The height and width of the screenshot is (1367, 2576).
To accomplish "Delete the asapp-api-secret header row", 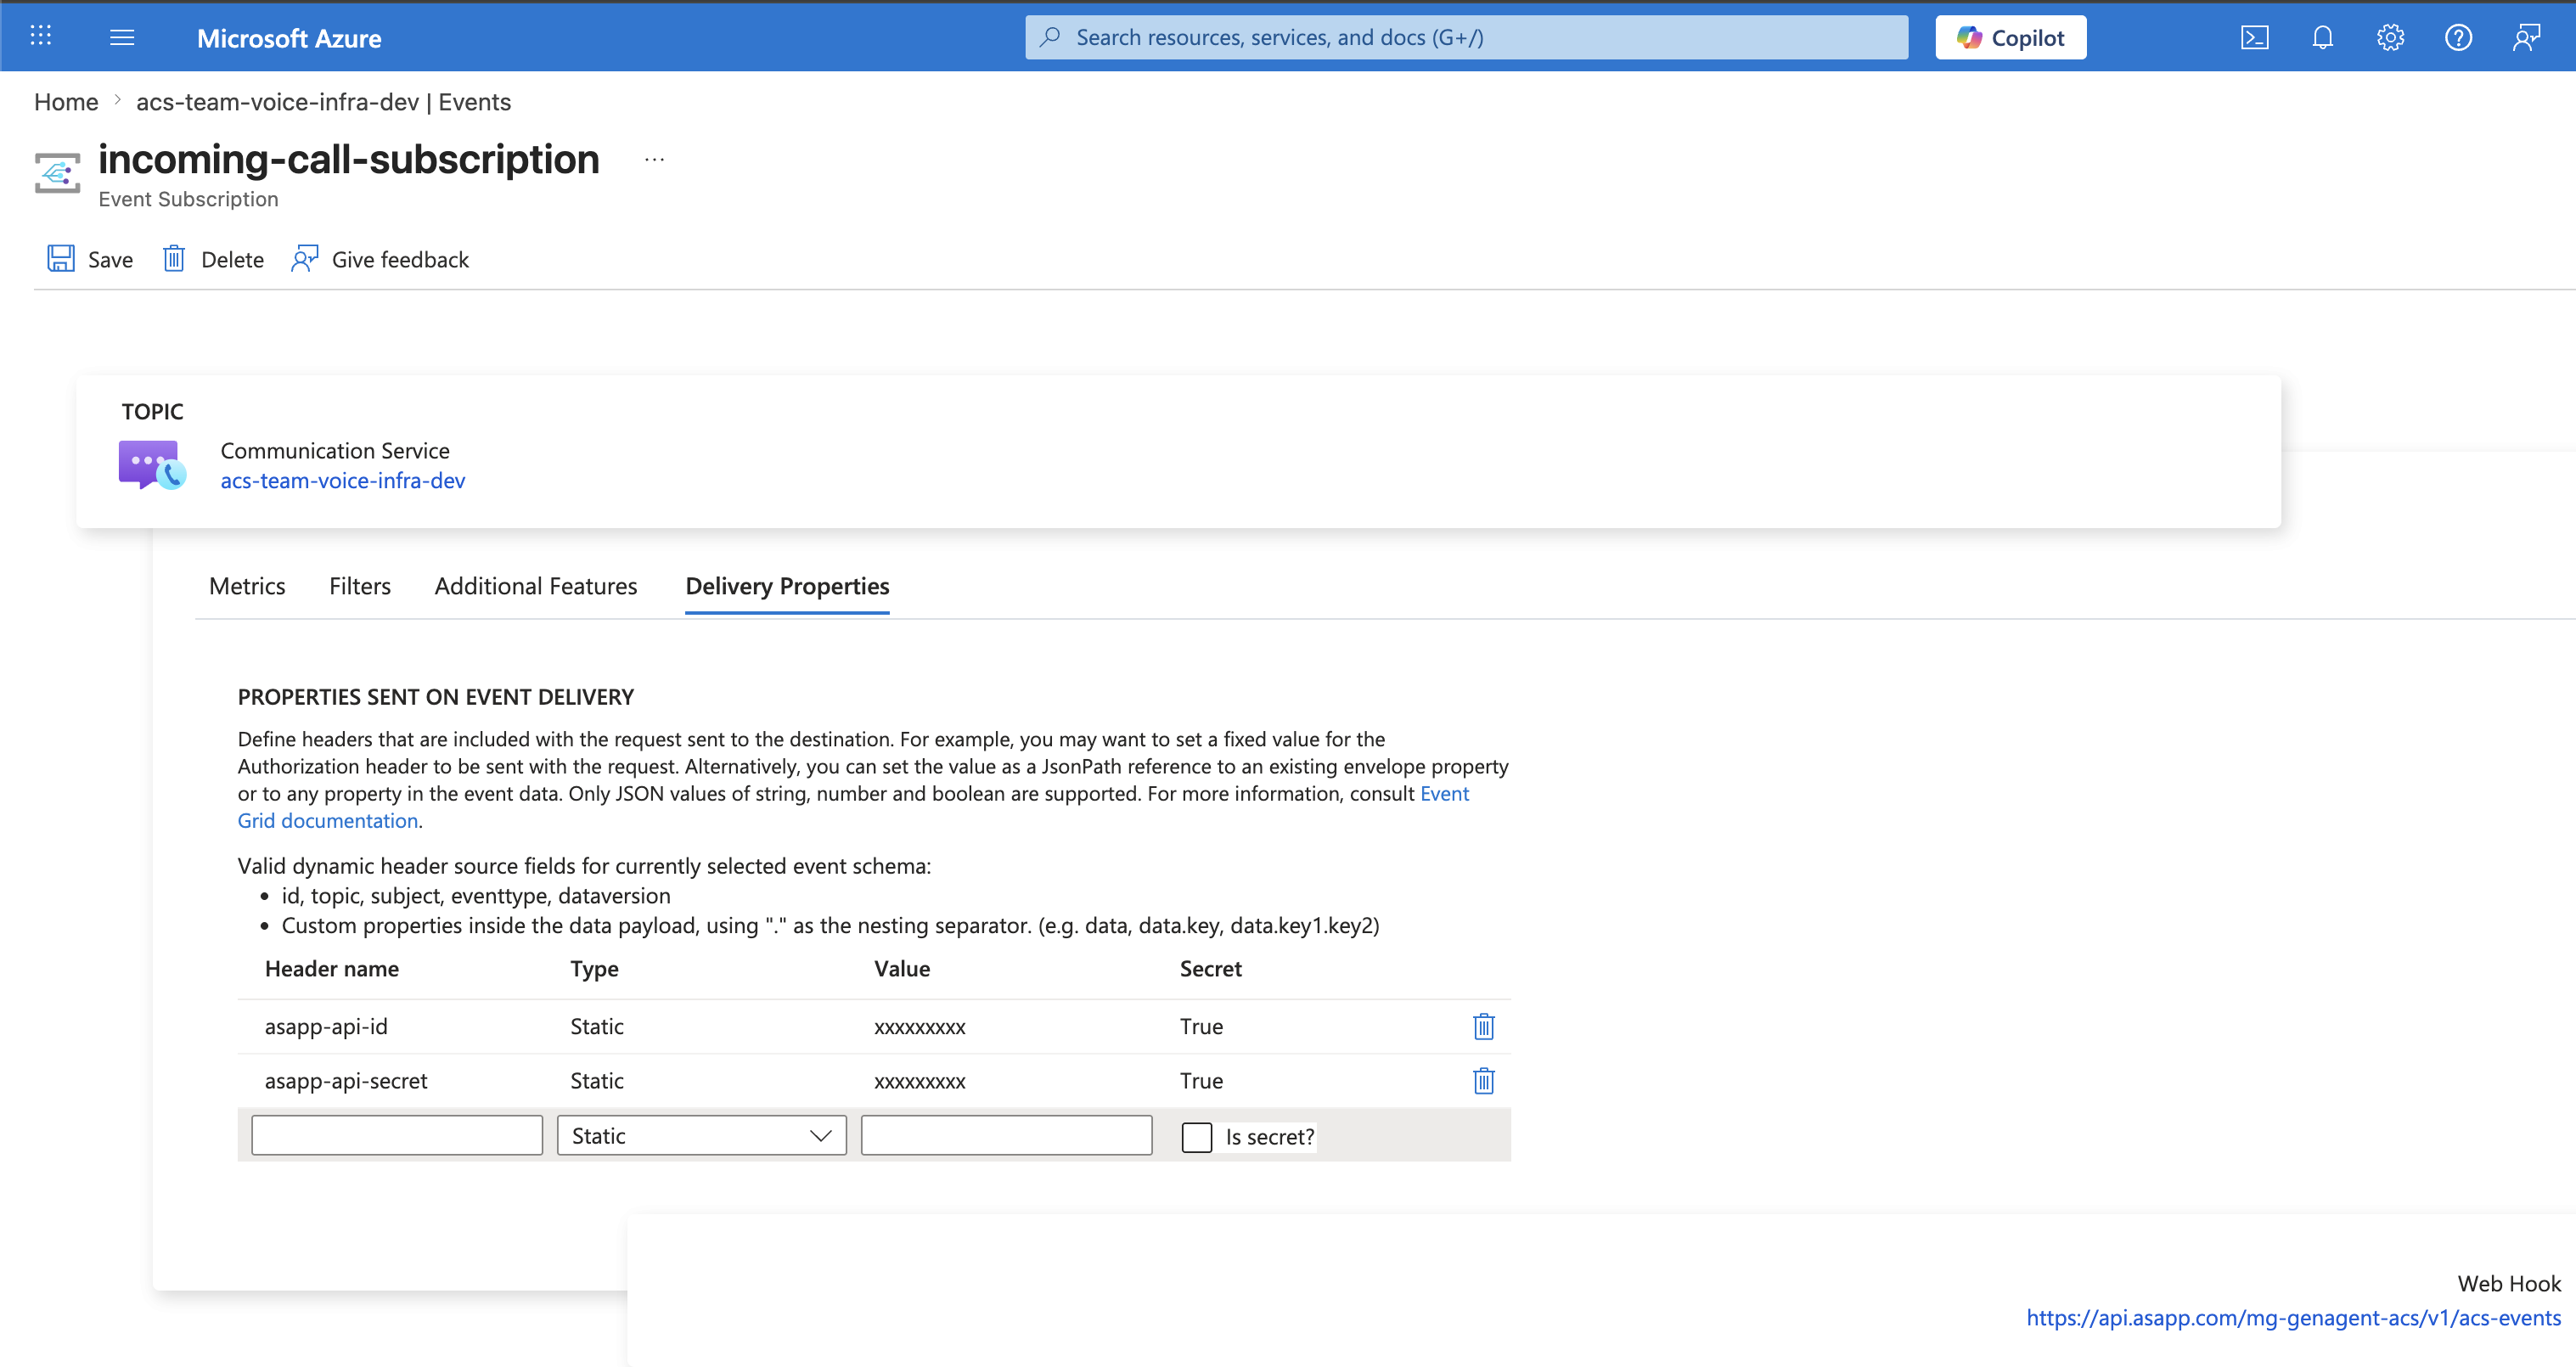I will [x=1484, y=1081].
